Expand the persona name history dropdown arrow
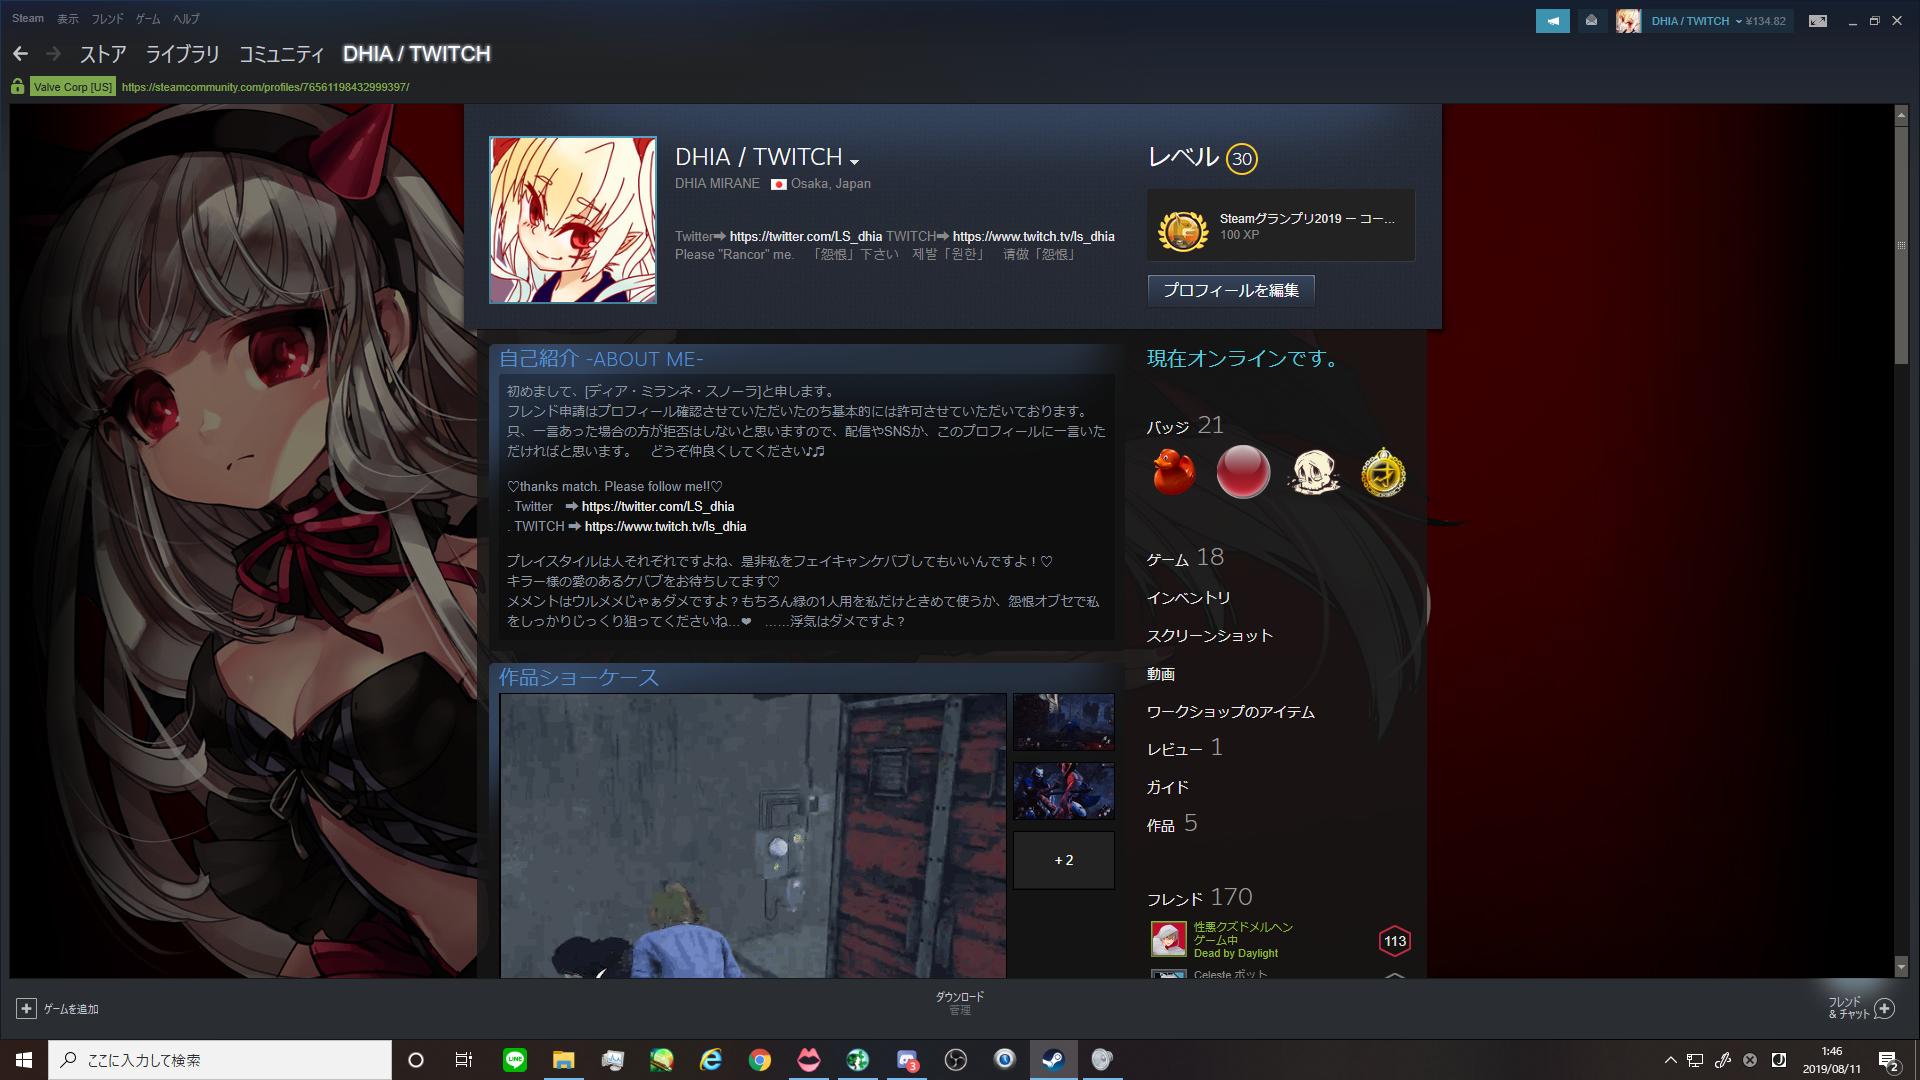Image resolution: width=1920 pixels, height=1080 pixels. [x=854, y=161]
